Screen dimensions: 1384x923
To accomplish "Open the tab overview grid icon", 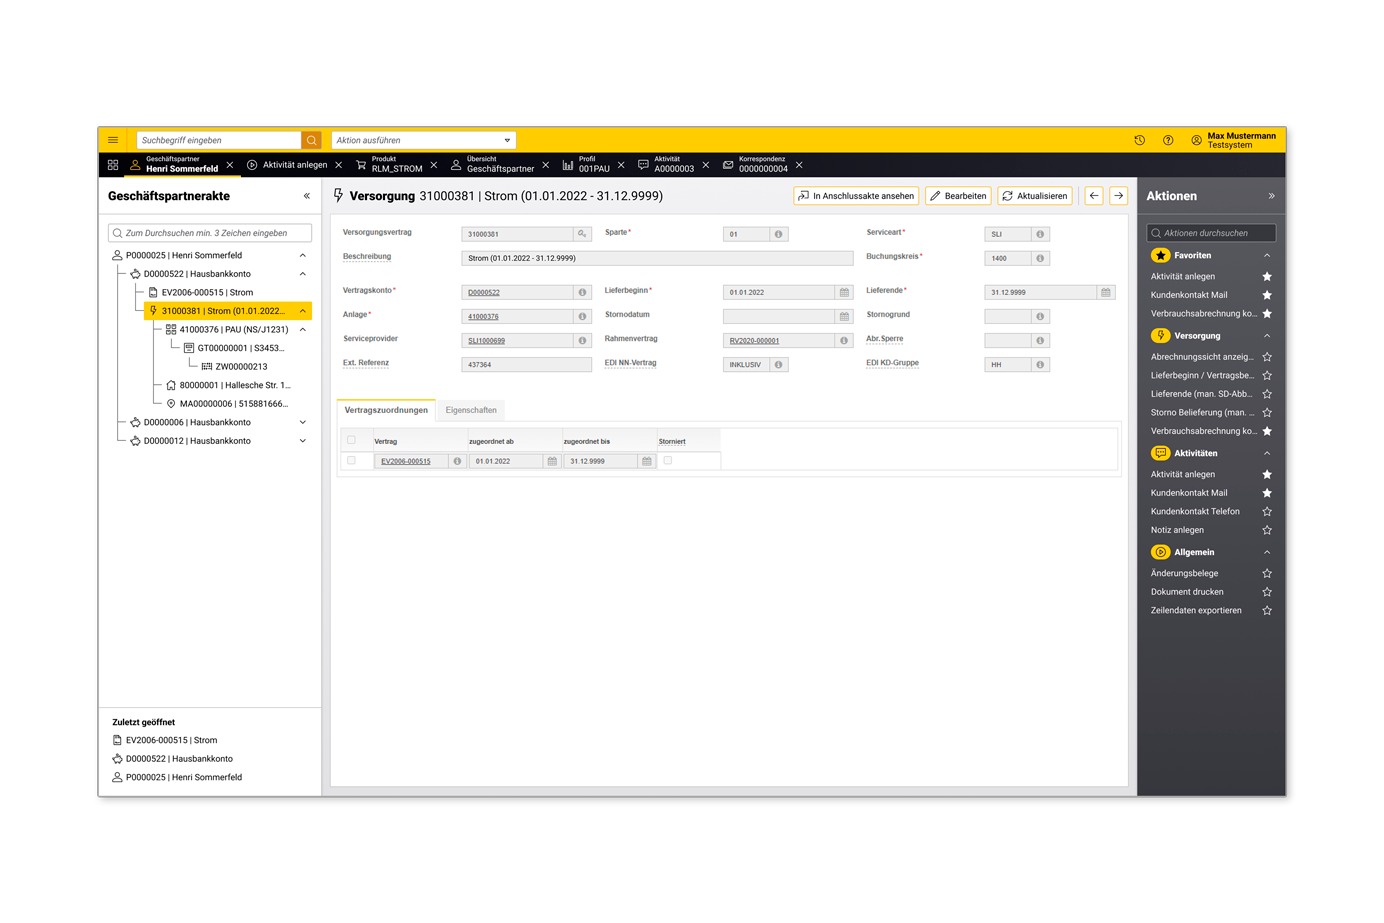I will click(113, 165).
